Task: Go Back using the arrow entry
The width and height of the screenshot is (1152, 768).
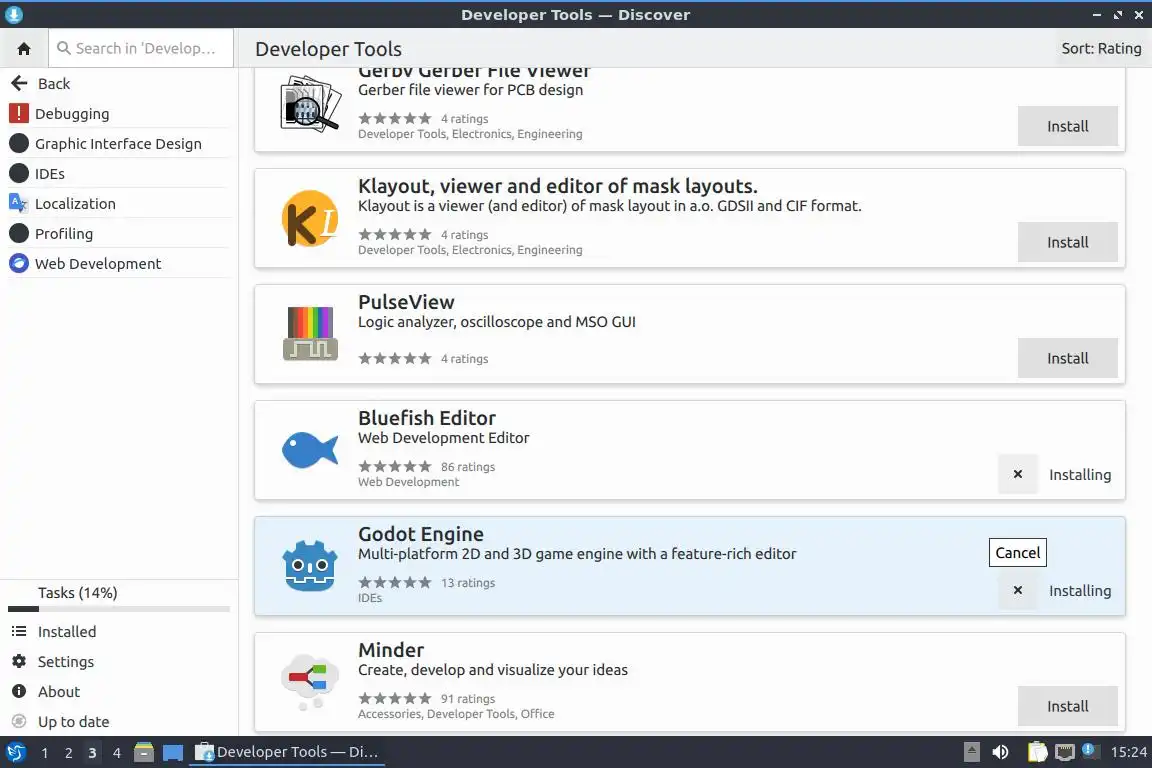Action: point(119,84)
